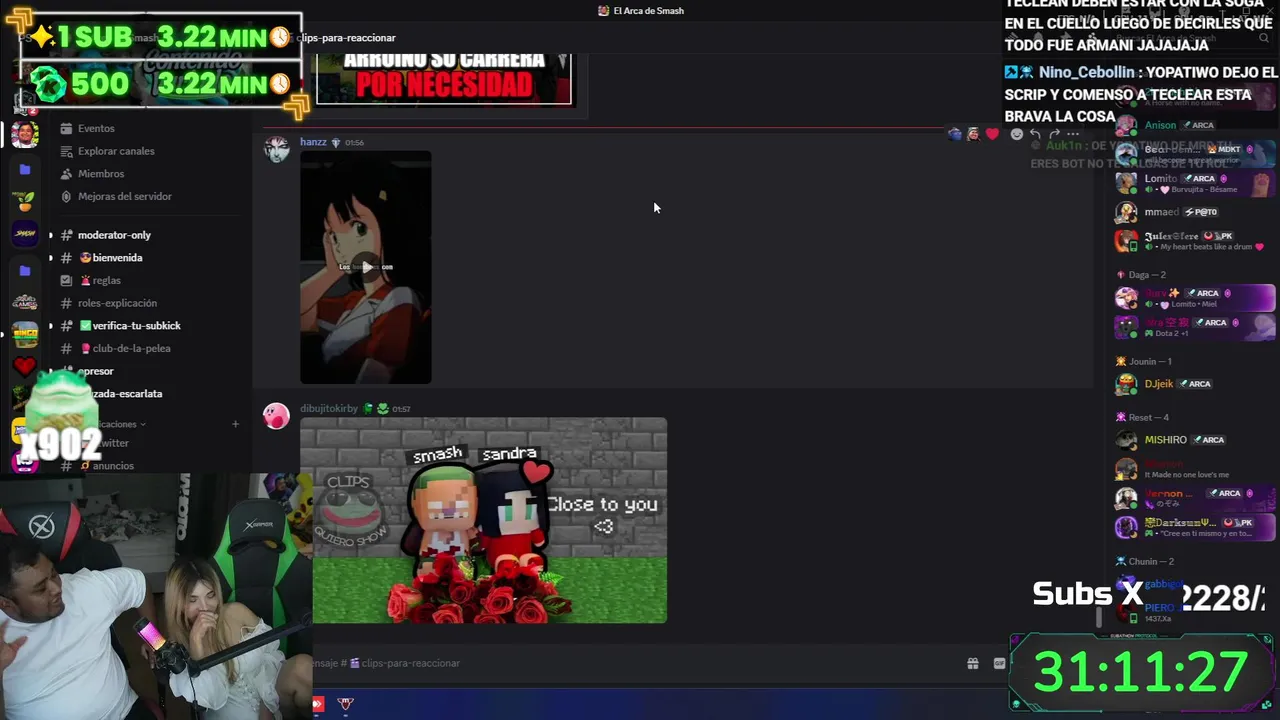This screenshot has width=1280, height=720.
Task: Open the purple SMASH server icon
Action: 25,234
